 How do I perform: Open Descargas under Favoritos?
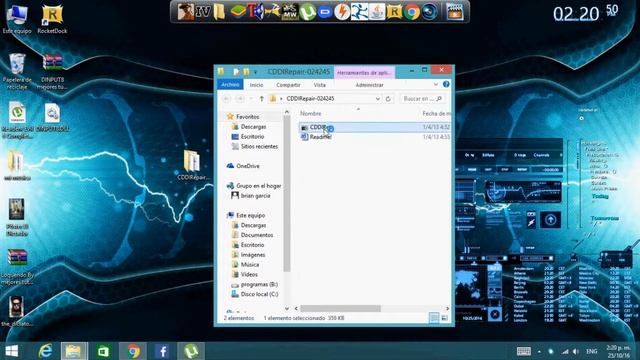coord(253,127)
